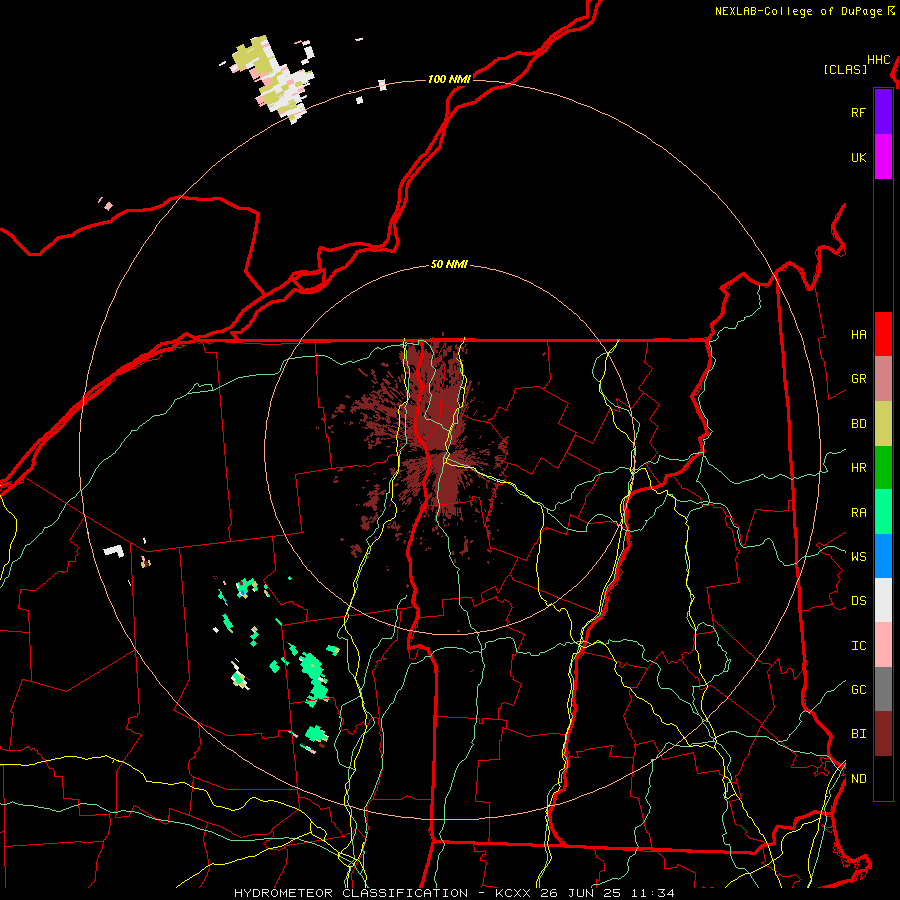900x900 pixels.
Task: Click 'HYDROMETEOR CLASSIFICATION' caption text
Action: point(351,893)
